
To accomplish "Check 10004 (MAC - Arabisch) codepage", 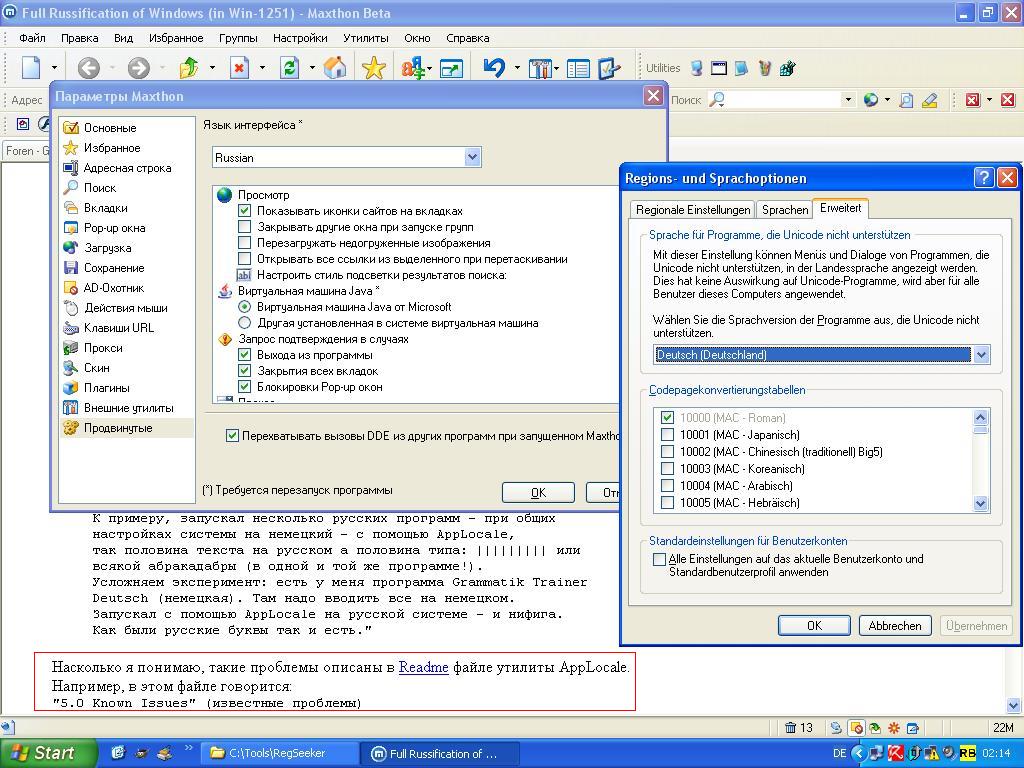I will tap(667, 485).
